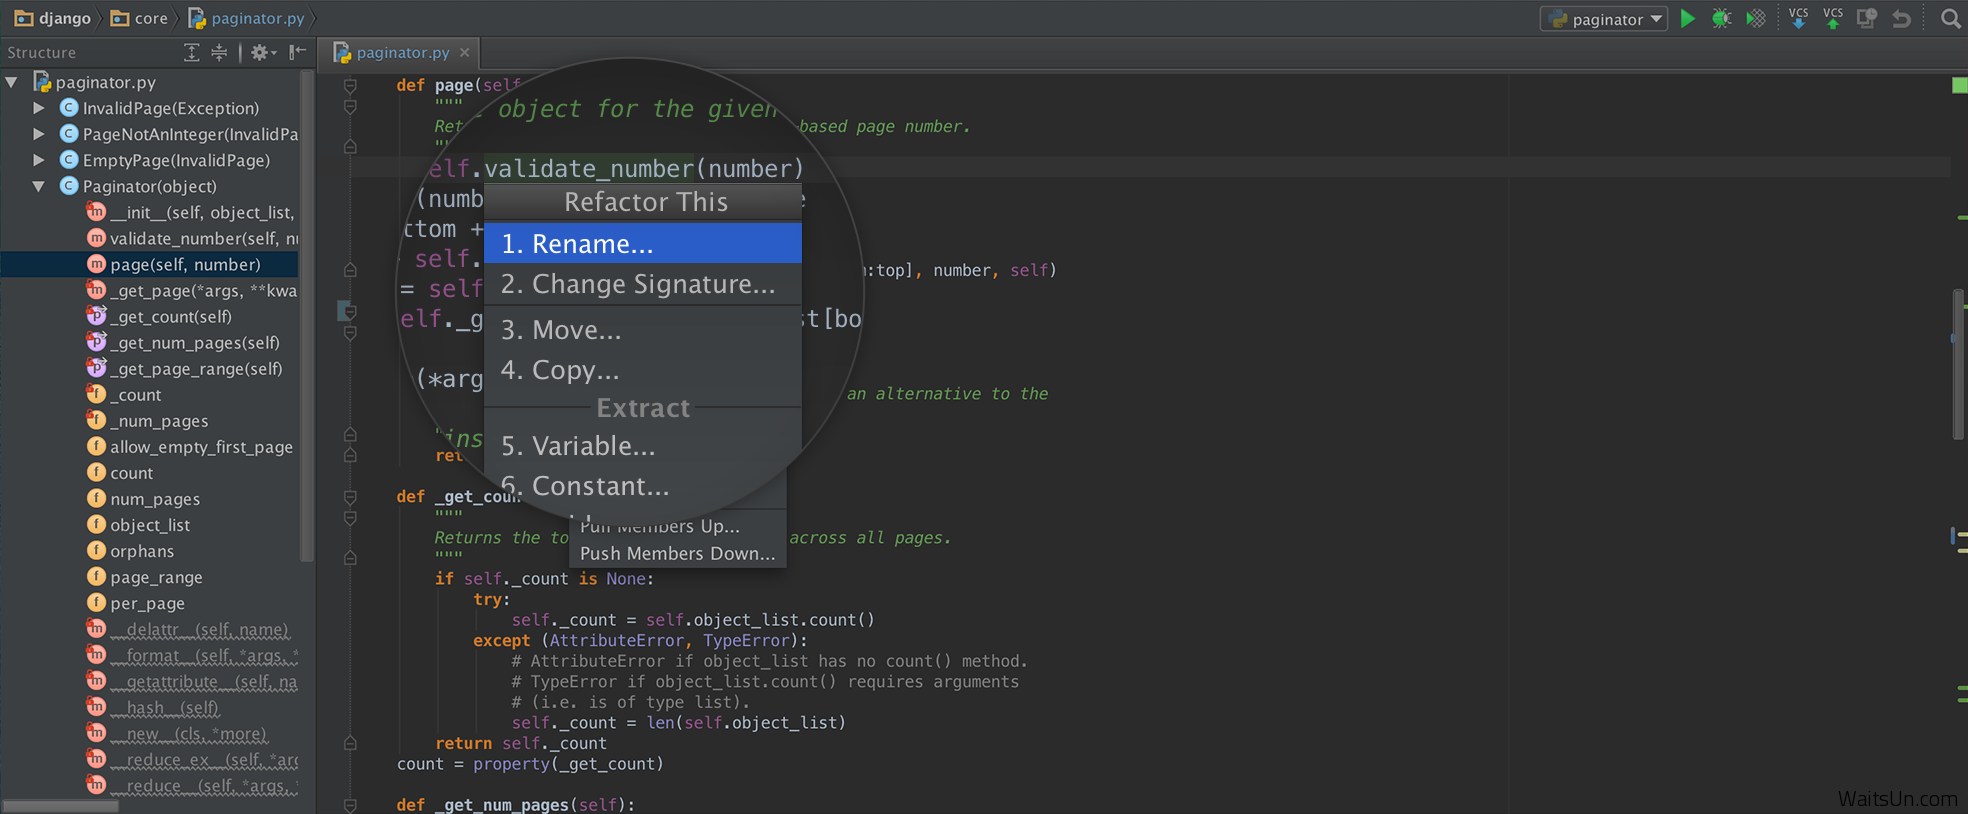The image size is (1968, 814).
Task: Hide the Structure panel with the pin-left icon
Action: [x=297, y=53]
